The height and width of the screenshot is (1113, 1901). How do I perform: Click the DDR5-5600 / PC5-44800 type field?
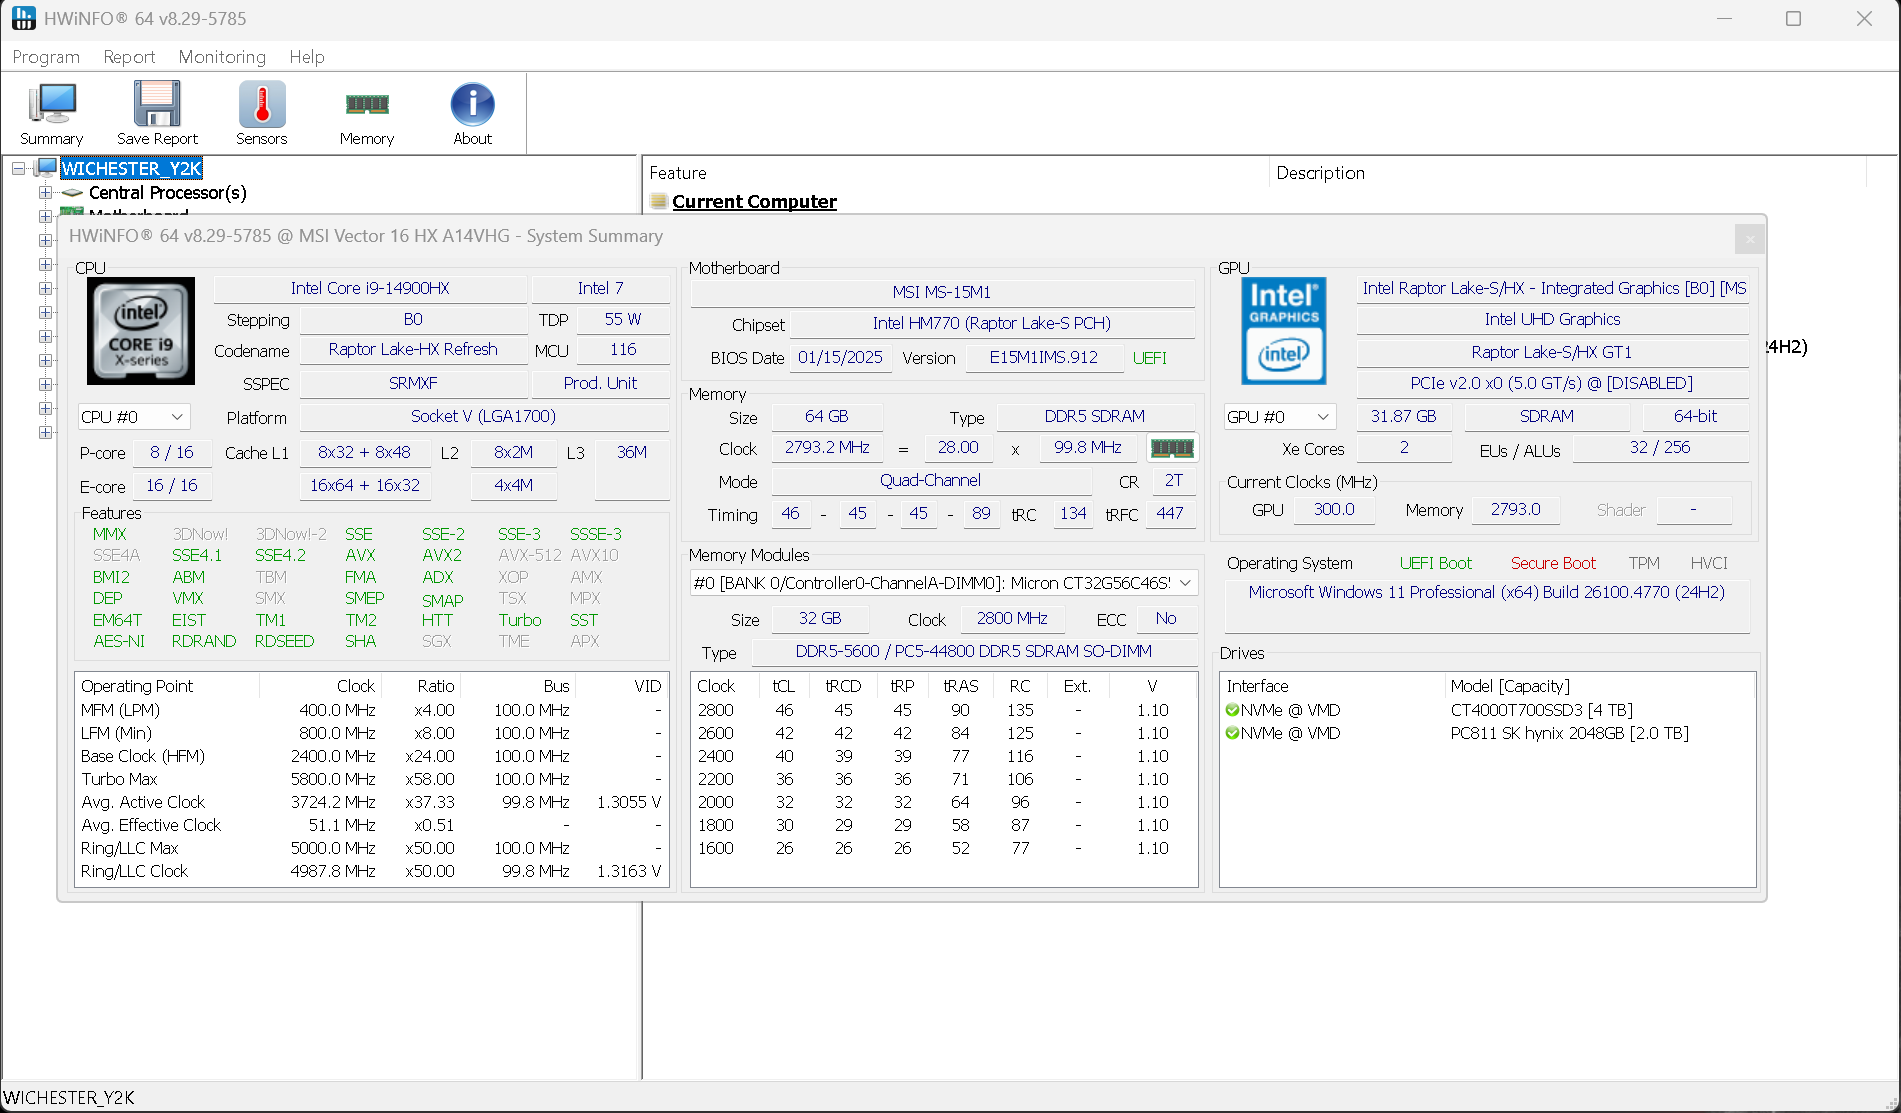[974, 651]
